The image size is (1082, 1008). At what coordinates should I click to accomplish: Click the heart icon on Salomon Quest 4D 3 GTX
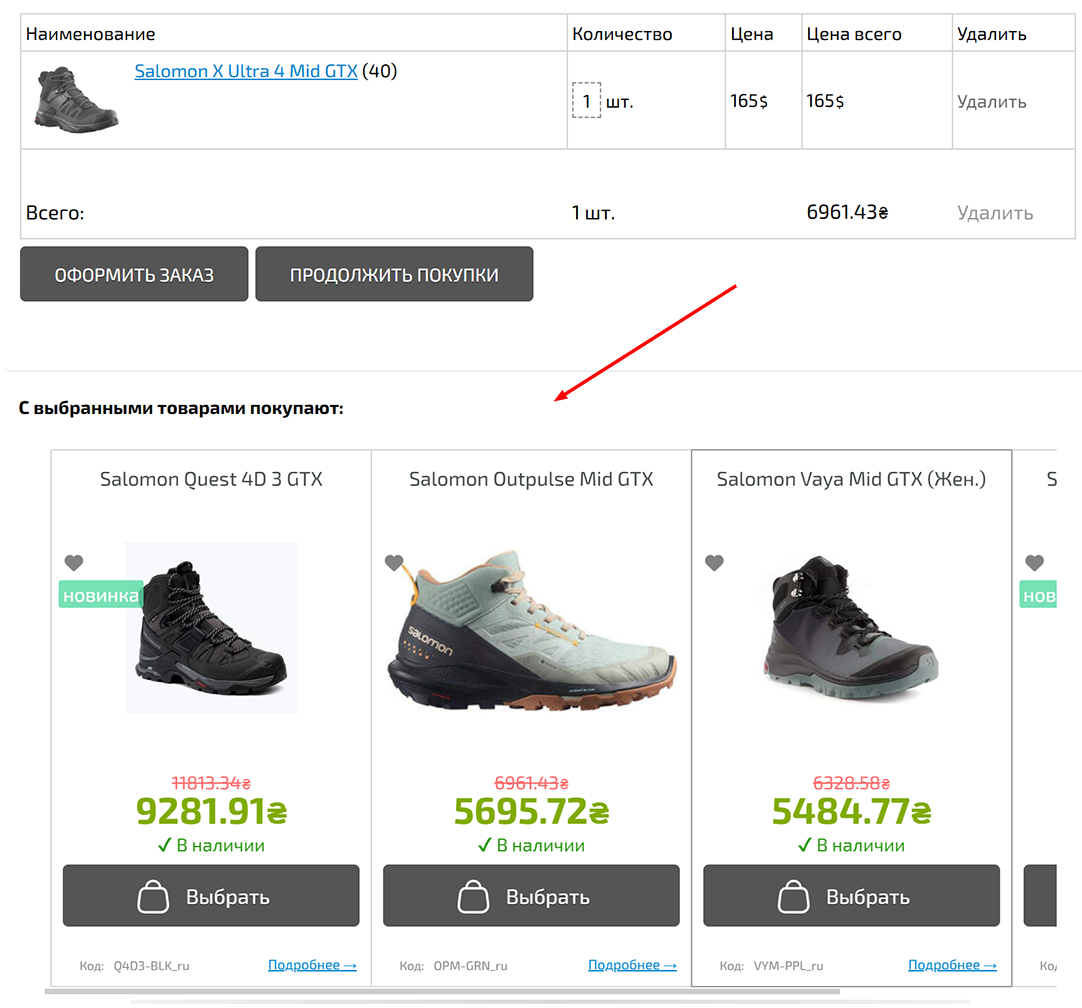pos(73,563)
